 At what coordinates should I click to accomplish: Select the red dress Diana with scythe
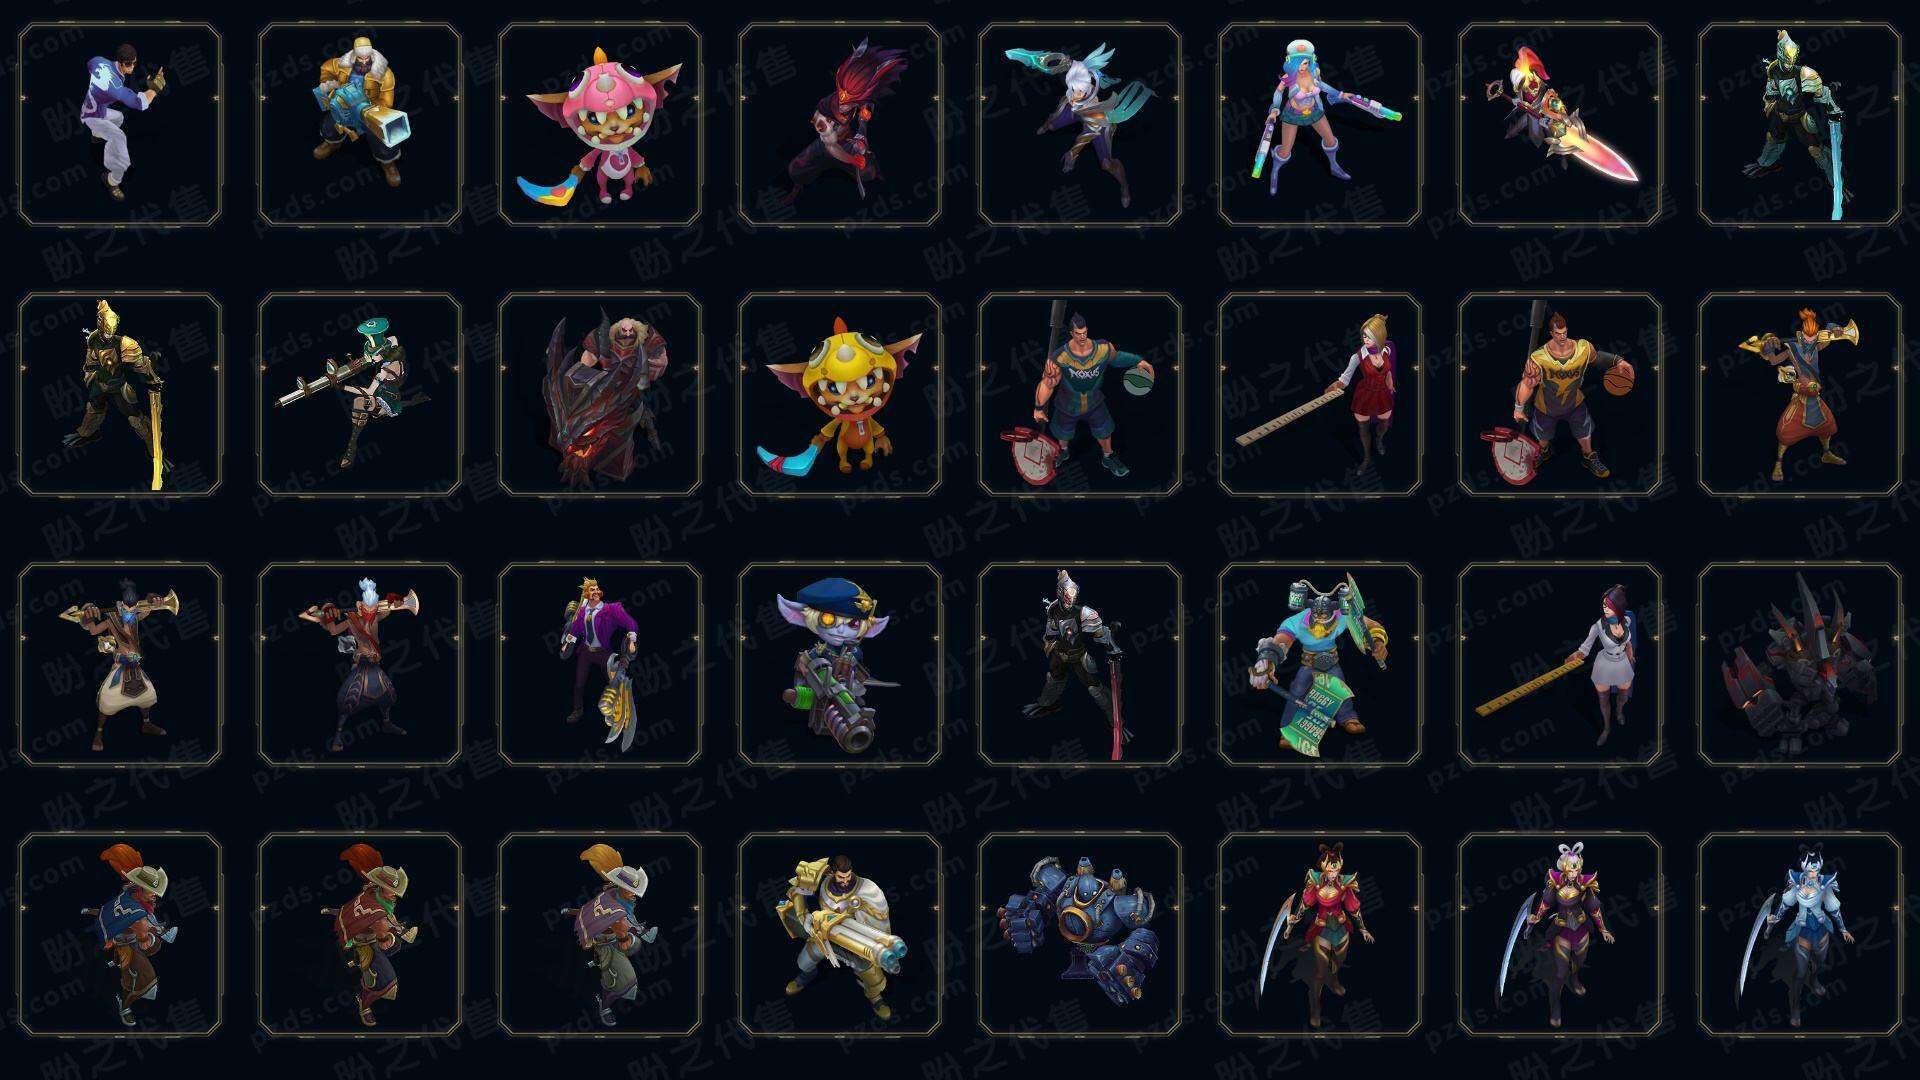(1320, 935)
